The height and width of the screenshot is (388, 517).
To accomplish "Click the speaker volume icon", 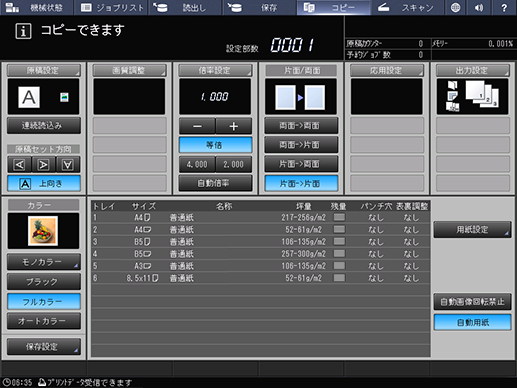I will pos(479,7).
